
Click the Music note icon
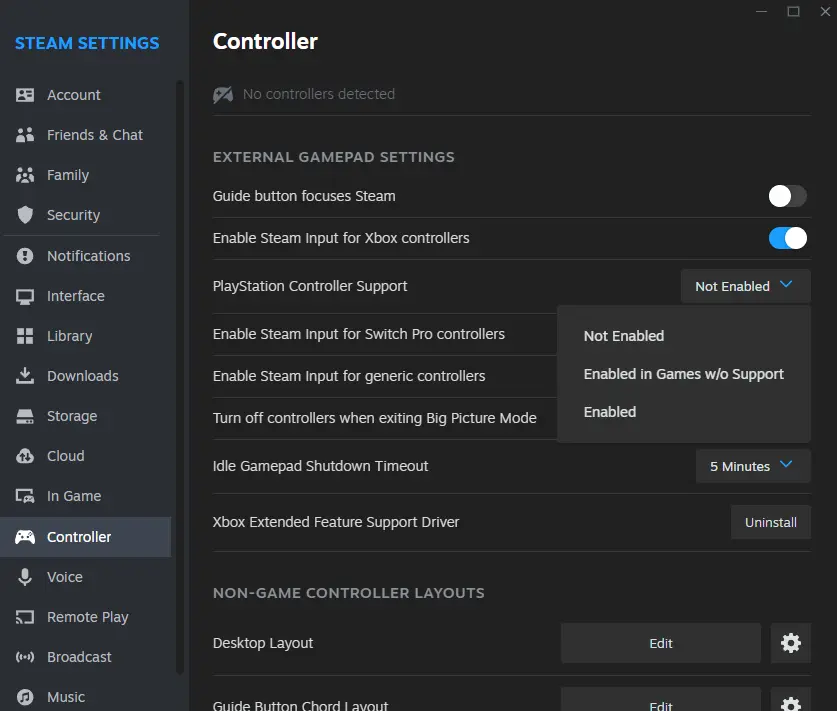coord(25,697)
